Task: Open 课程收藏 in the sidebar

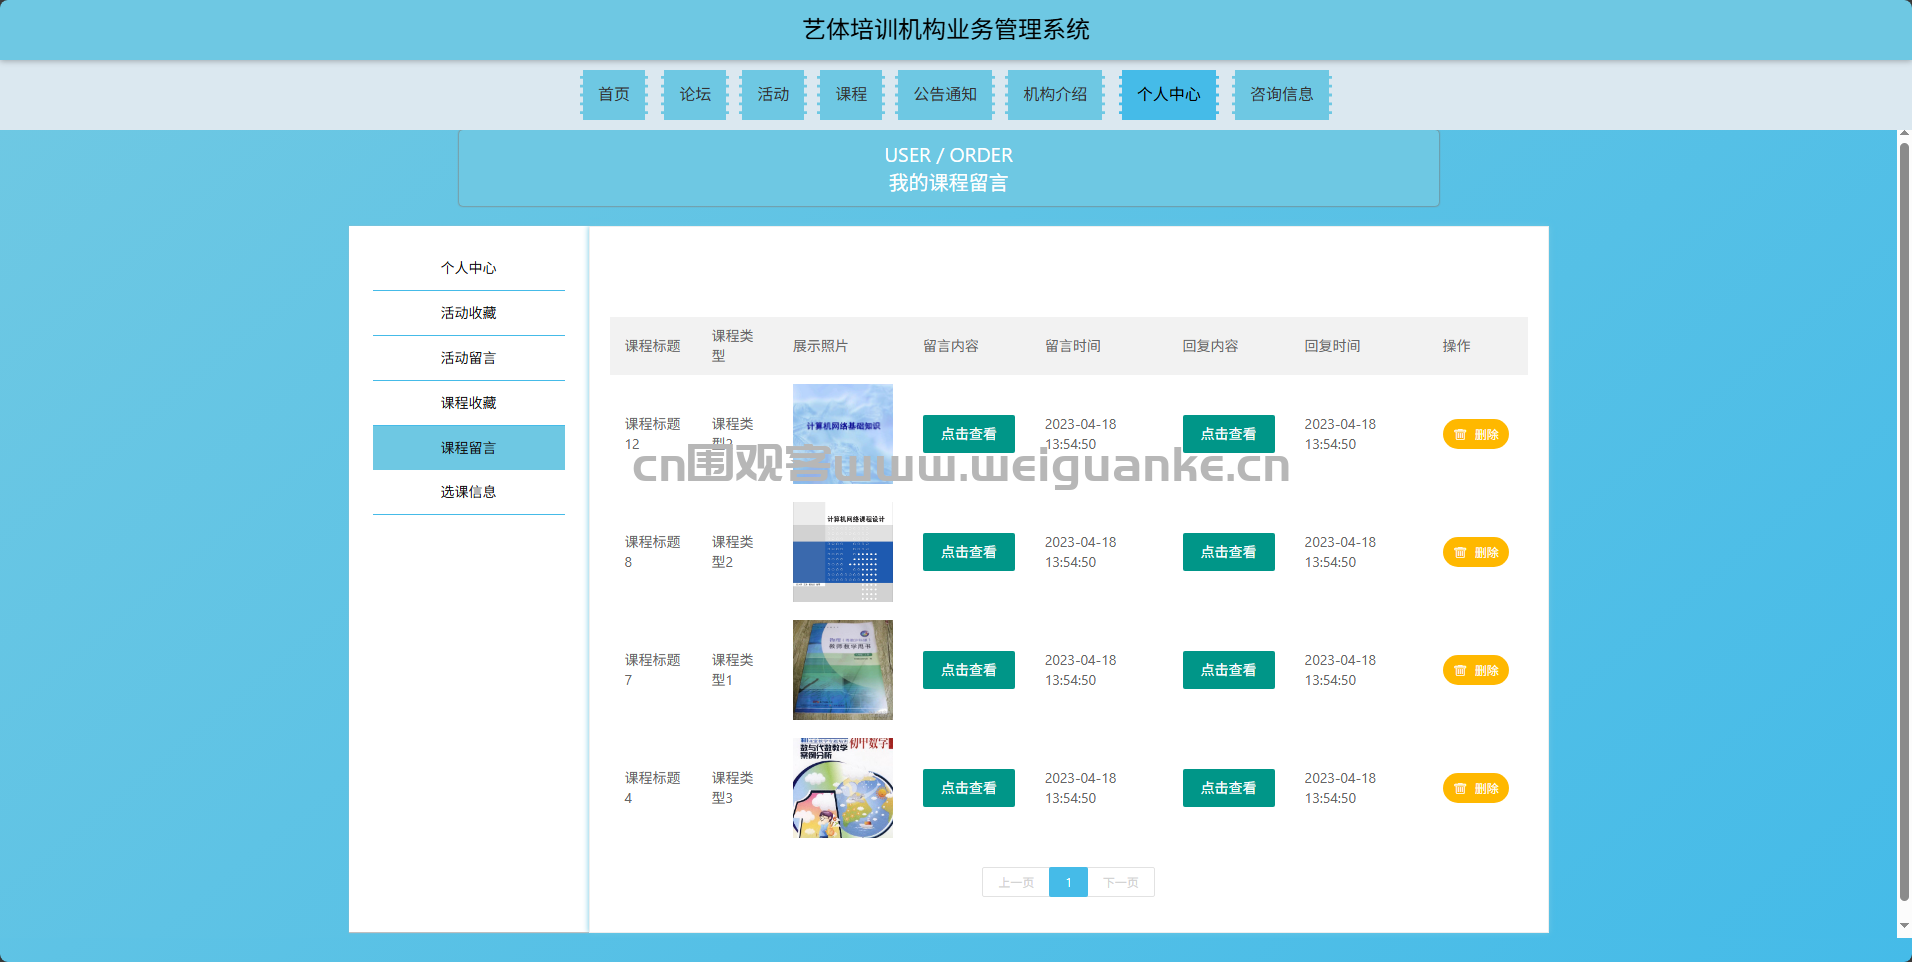Action: click(469, 403)
